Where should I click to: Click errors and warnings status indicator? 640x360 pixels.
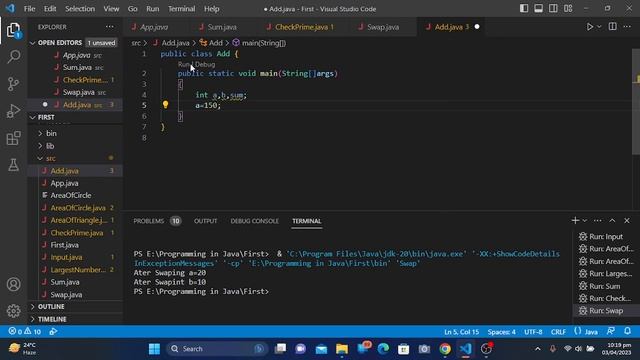click(x=25, y=331)
